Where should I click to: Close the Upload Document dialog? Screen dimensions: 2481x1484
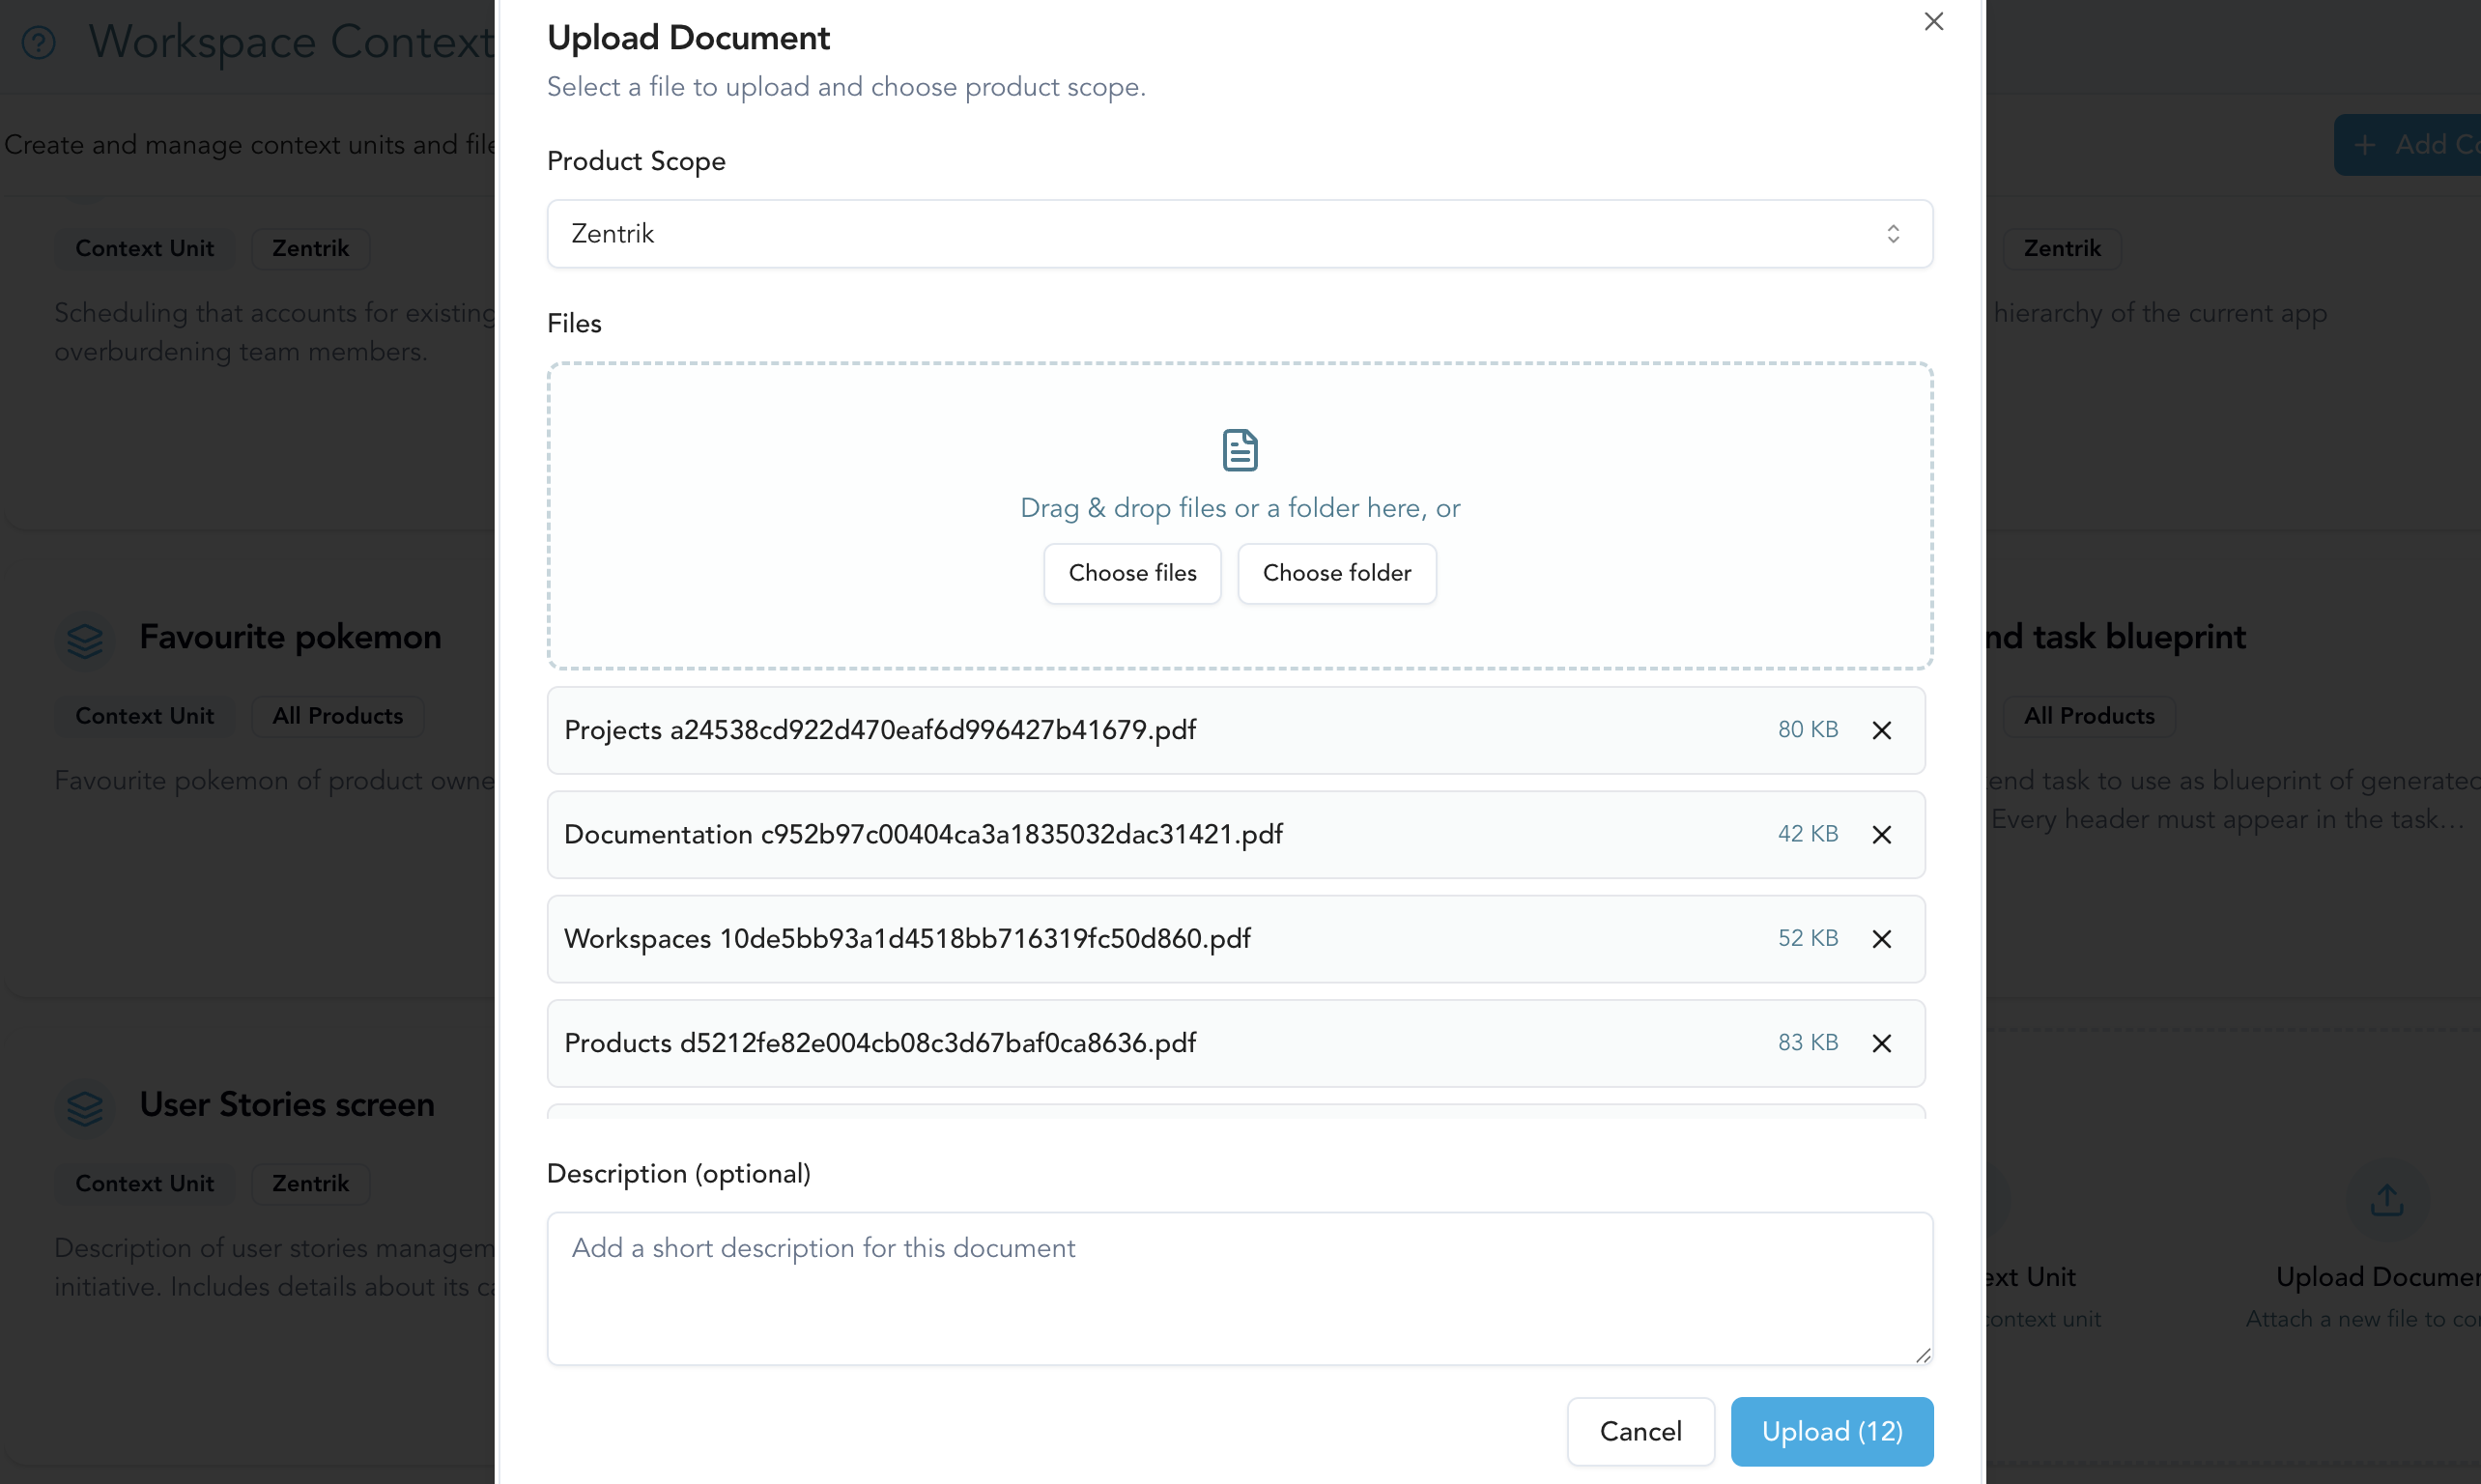(x=1934, y=21)
